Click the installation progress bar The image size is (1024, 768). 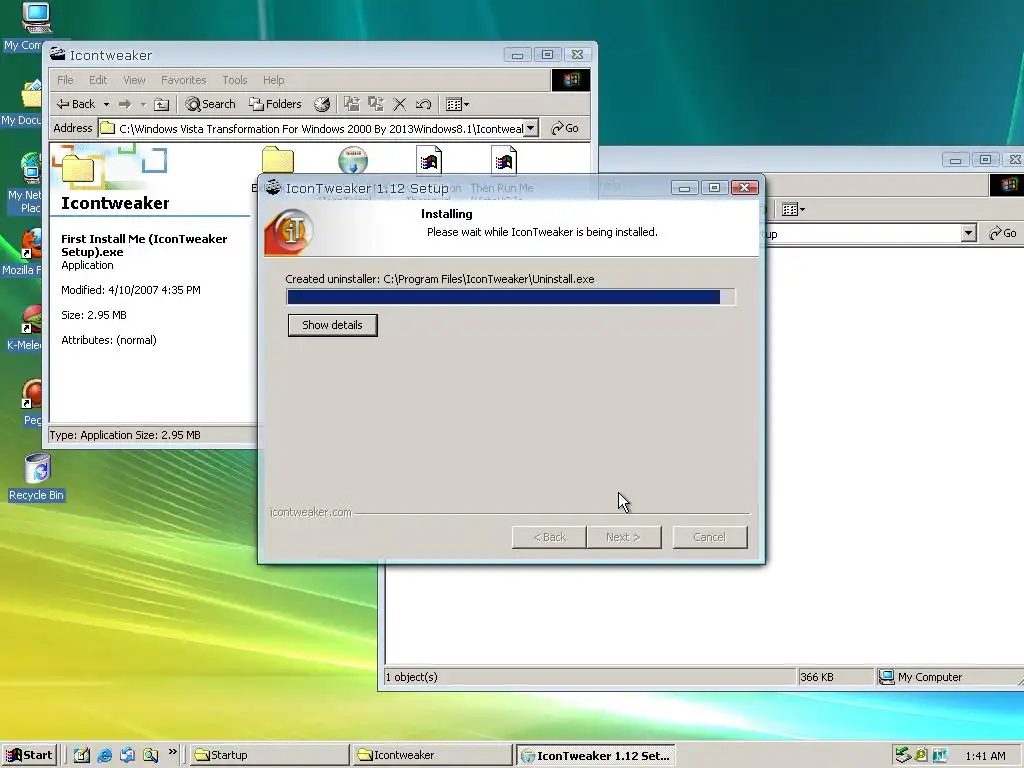click(511, 297)
